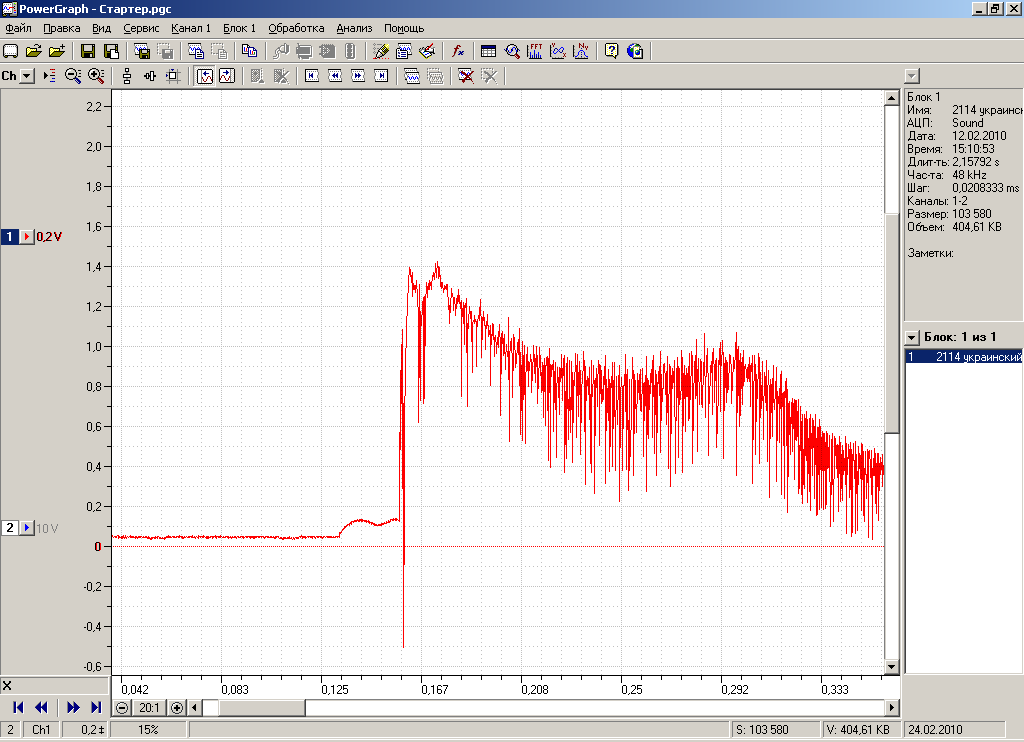Select channel 1 number box
The height and width of the screenshot is (742, 1024).
click(x=10, y=236)
